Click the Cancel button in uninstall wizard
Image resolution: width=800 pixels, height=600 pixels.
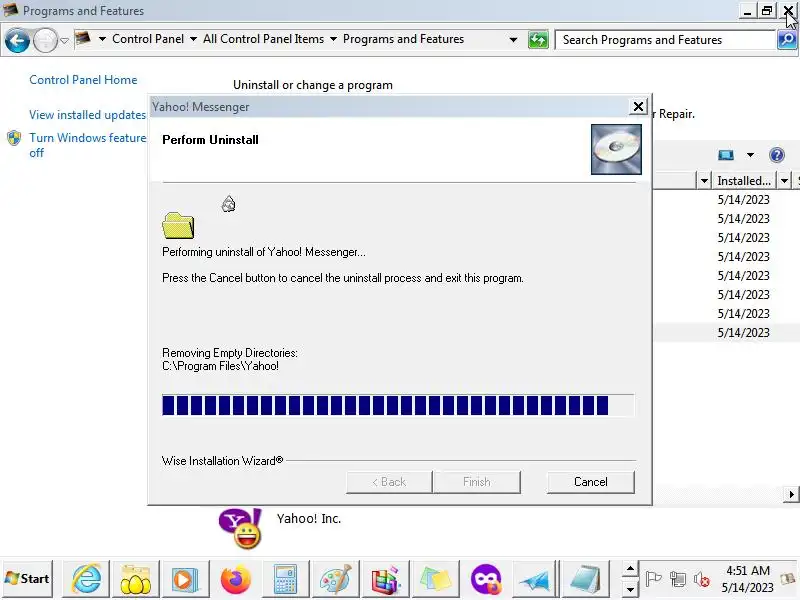coord(590,482)
